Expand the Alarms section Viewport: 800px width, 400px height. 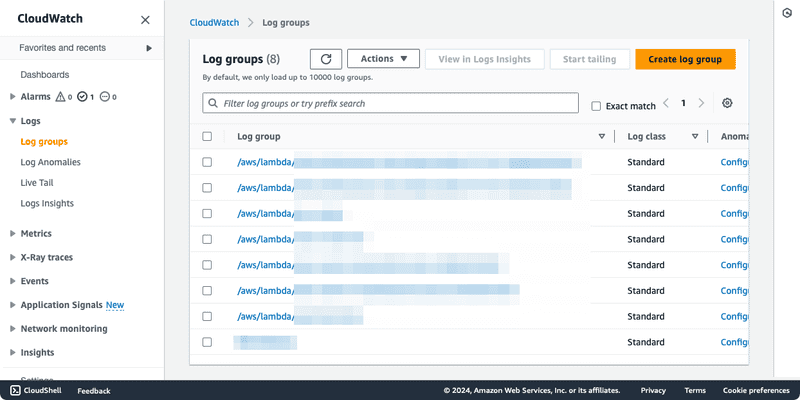pyautogui.click(x=13, y=96)
